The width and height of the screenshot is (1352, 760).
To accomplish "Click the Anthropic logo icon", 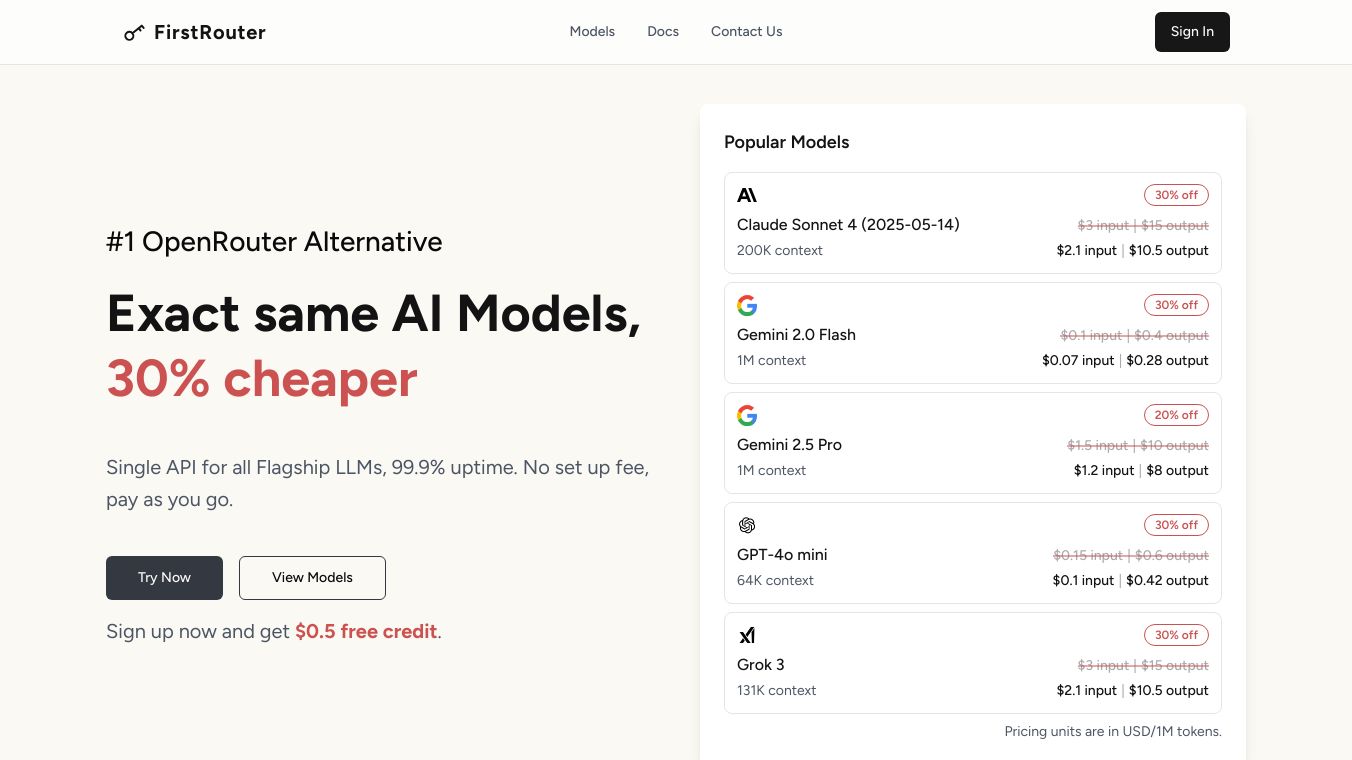I will click(x=747, y=195).
